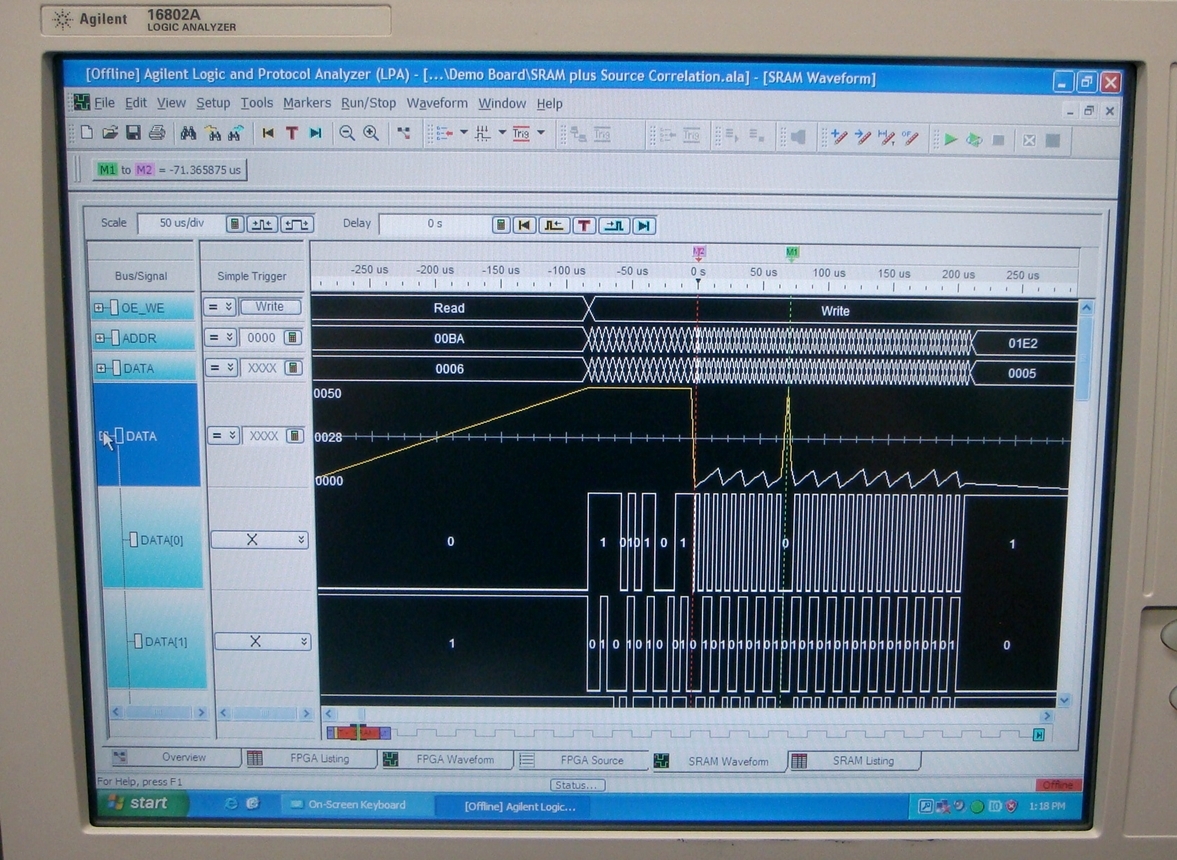
Task: Open the Delay calculator keypad icon
Action: pos(501,225)
